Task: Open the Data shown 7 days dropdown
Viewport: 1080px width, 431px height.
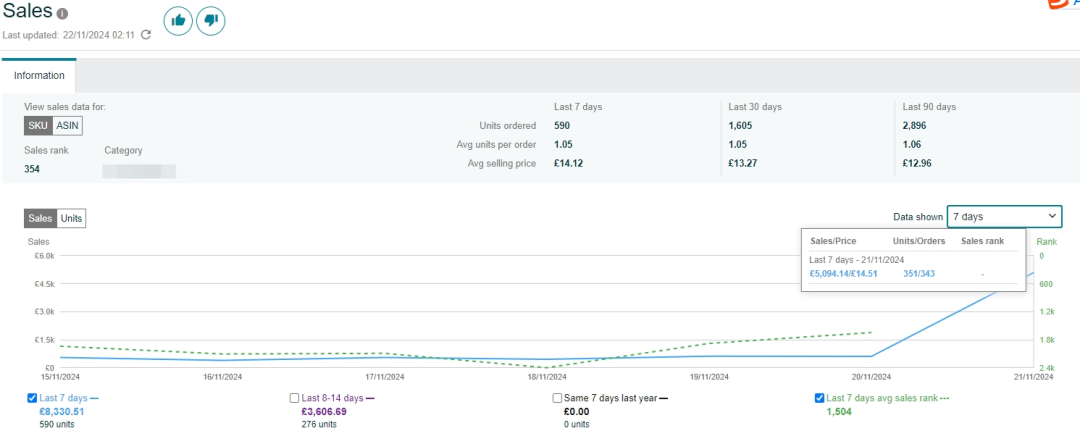Action: coord(1004,216)
